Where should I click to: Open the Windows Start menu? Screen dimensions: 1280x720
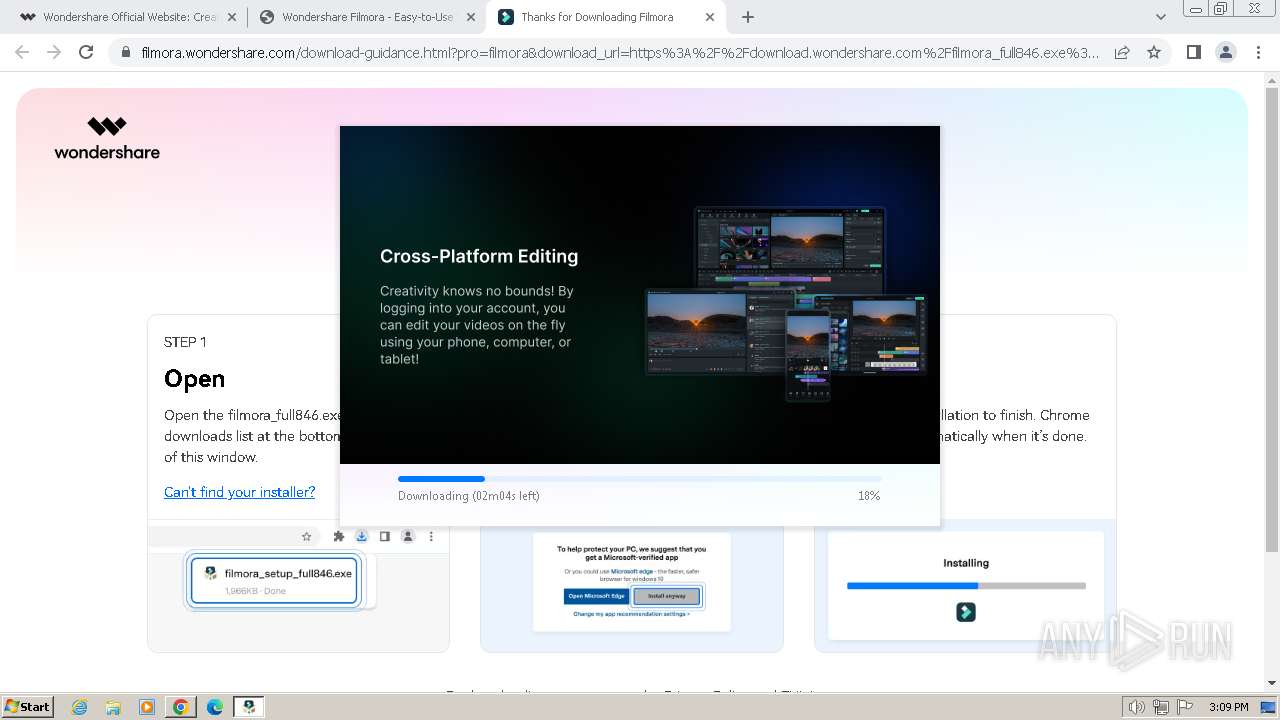point(28,706)
